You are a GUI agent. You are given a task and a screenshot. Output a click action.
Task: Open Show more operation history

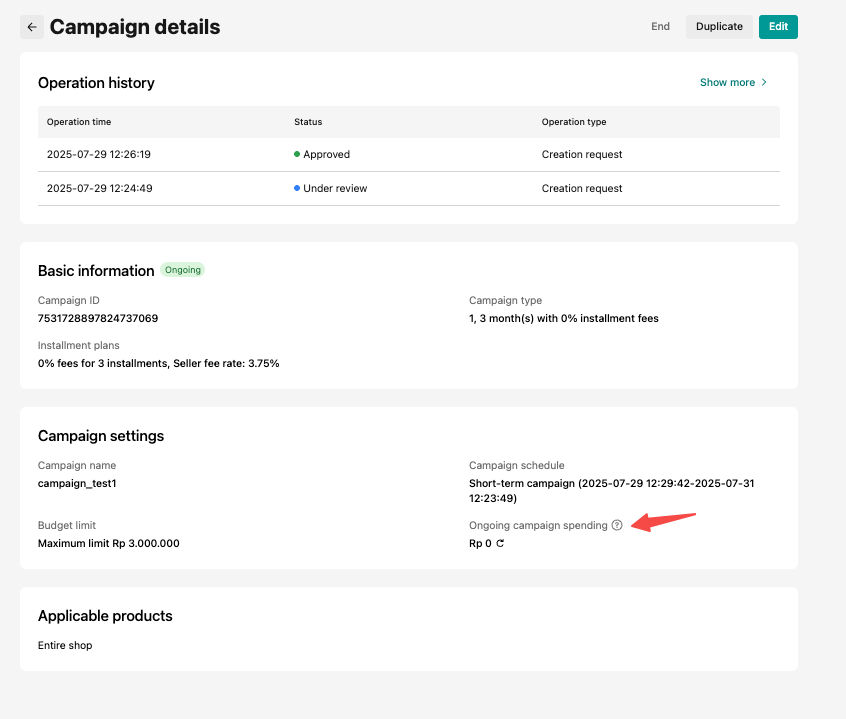pyautogui.click(x=727, y=83)
